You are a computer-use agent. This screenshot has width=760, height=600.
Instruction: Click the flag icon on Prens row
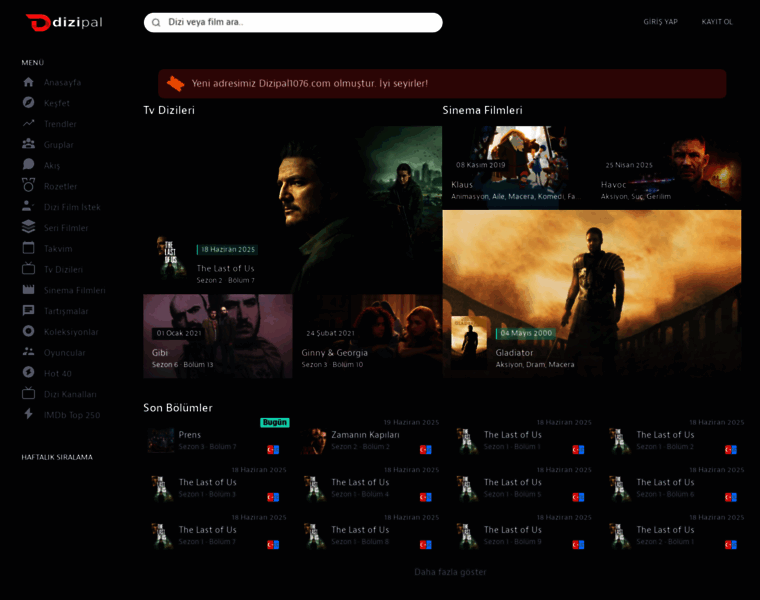[273, 450]
